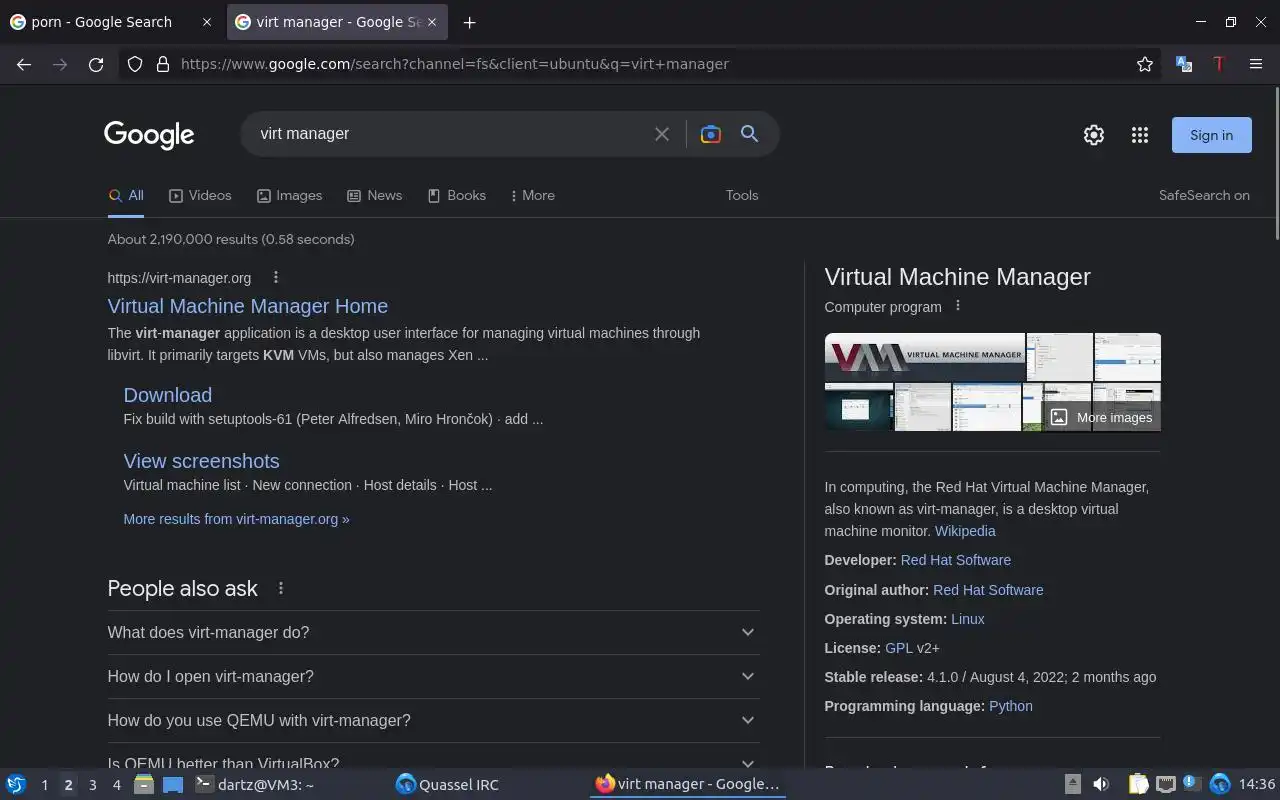
Task: Open the site security lock info
Action: [x=162, y=64]
